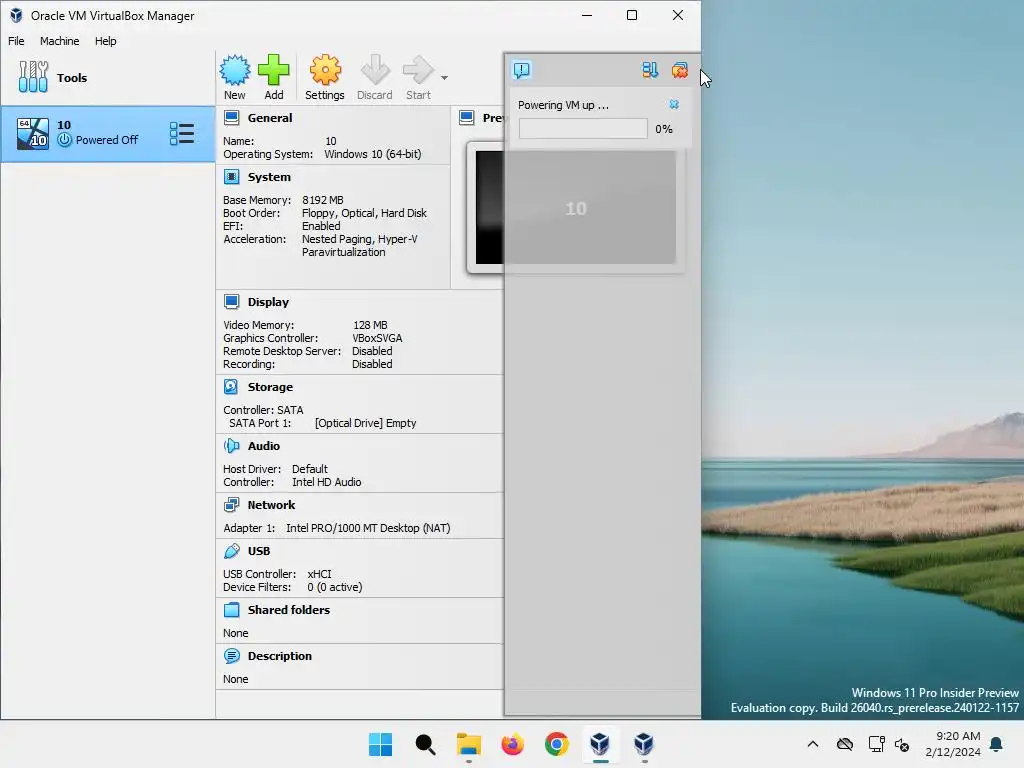1024x768 pixels.
Task: Open taskbar Search magnifier
Action: (x=425, y=744)
